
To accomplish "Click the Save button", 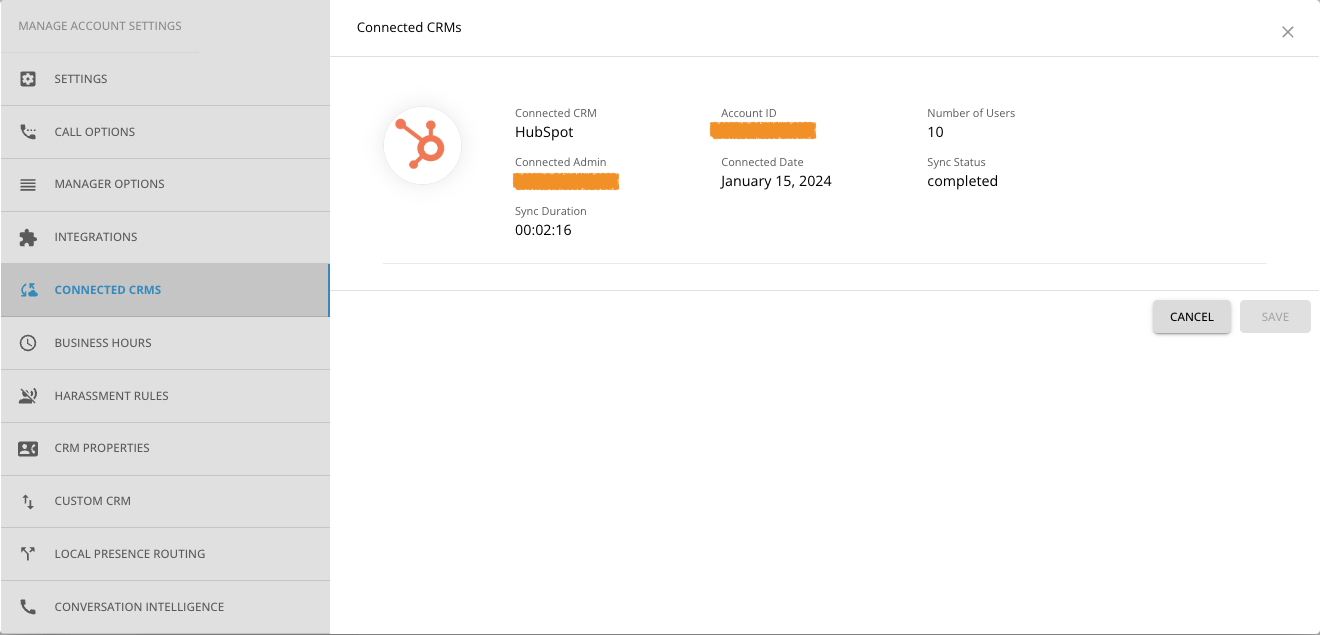I will coord(1275,317).
